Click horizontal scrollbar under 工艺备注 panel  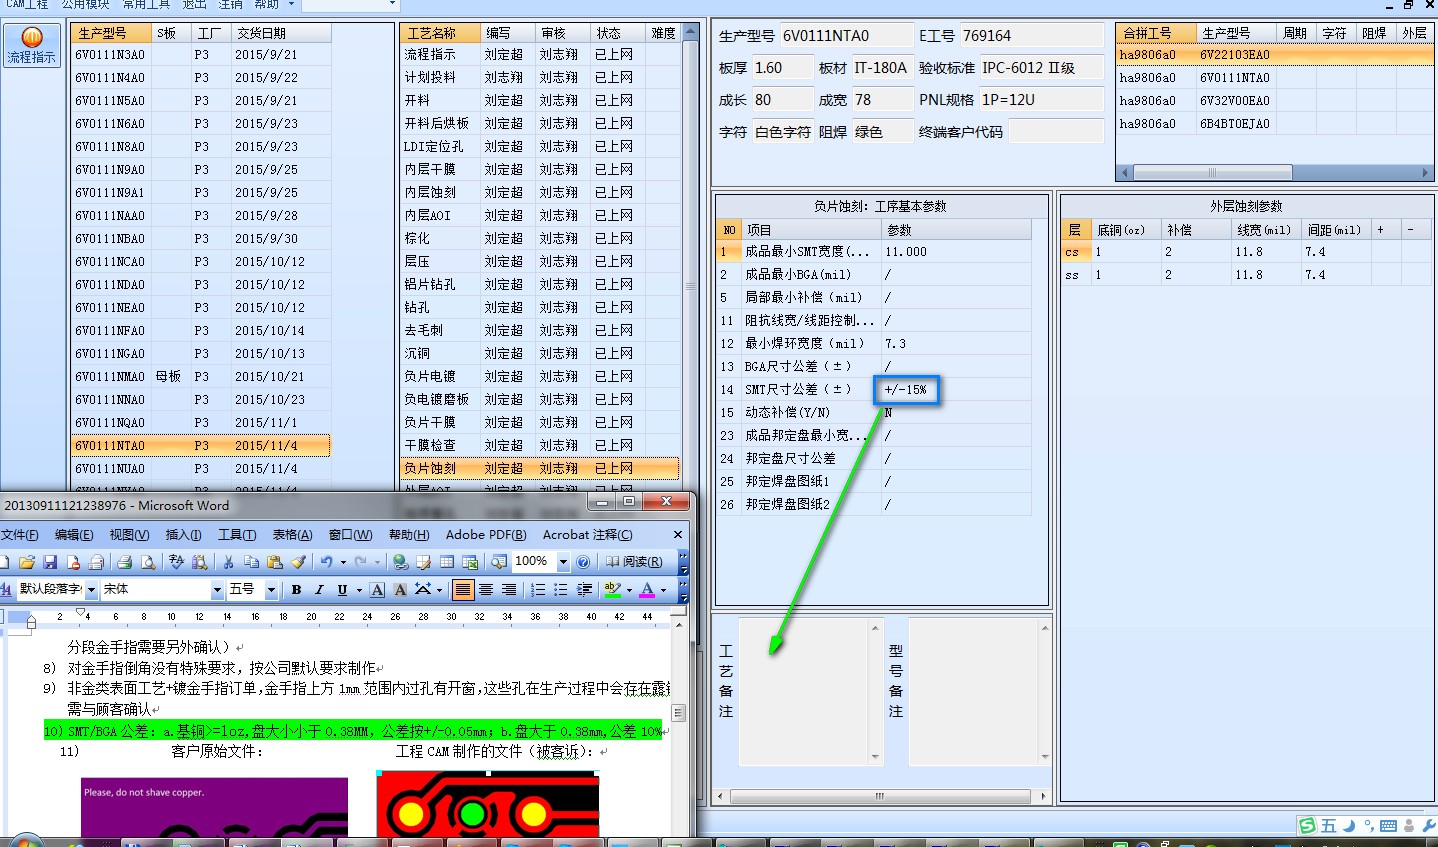click(x=880, y=797)
